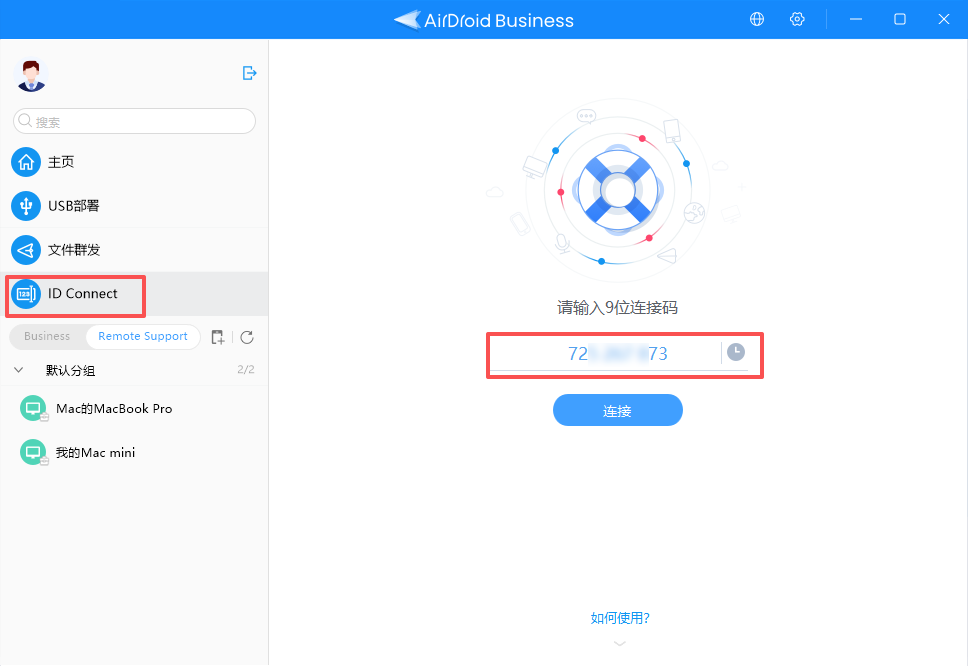Viewport: 968px width, 666px height.
Task: Click the home icon next to 主页
Action: (x=26, y=162)
